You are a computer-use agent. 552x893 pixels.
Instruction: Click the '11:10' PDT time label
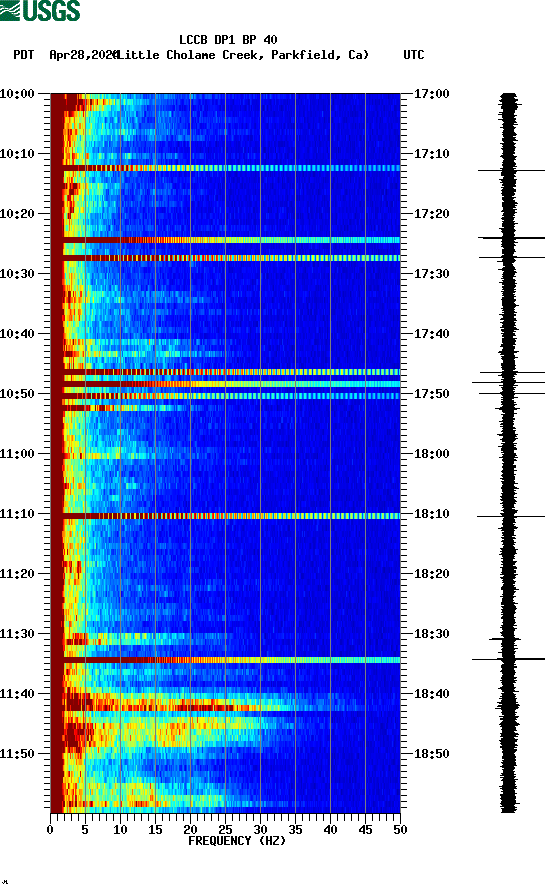[17, 514]
